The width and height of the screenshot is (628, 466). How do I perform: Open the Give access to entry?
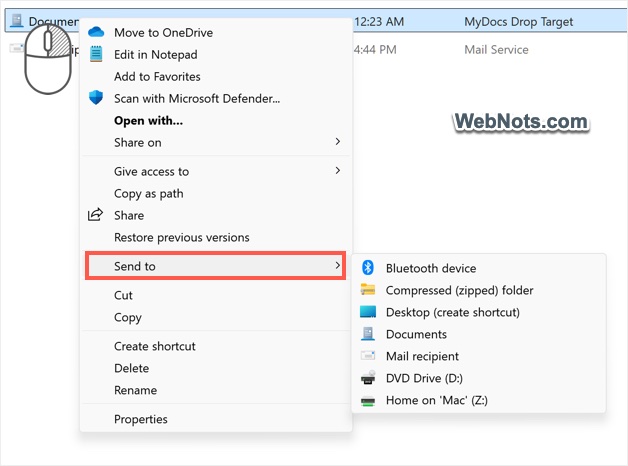pyautogui.click(x=216, y=171)
